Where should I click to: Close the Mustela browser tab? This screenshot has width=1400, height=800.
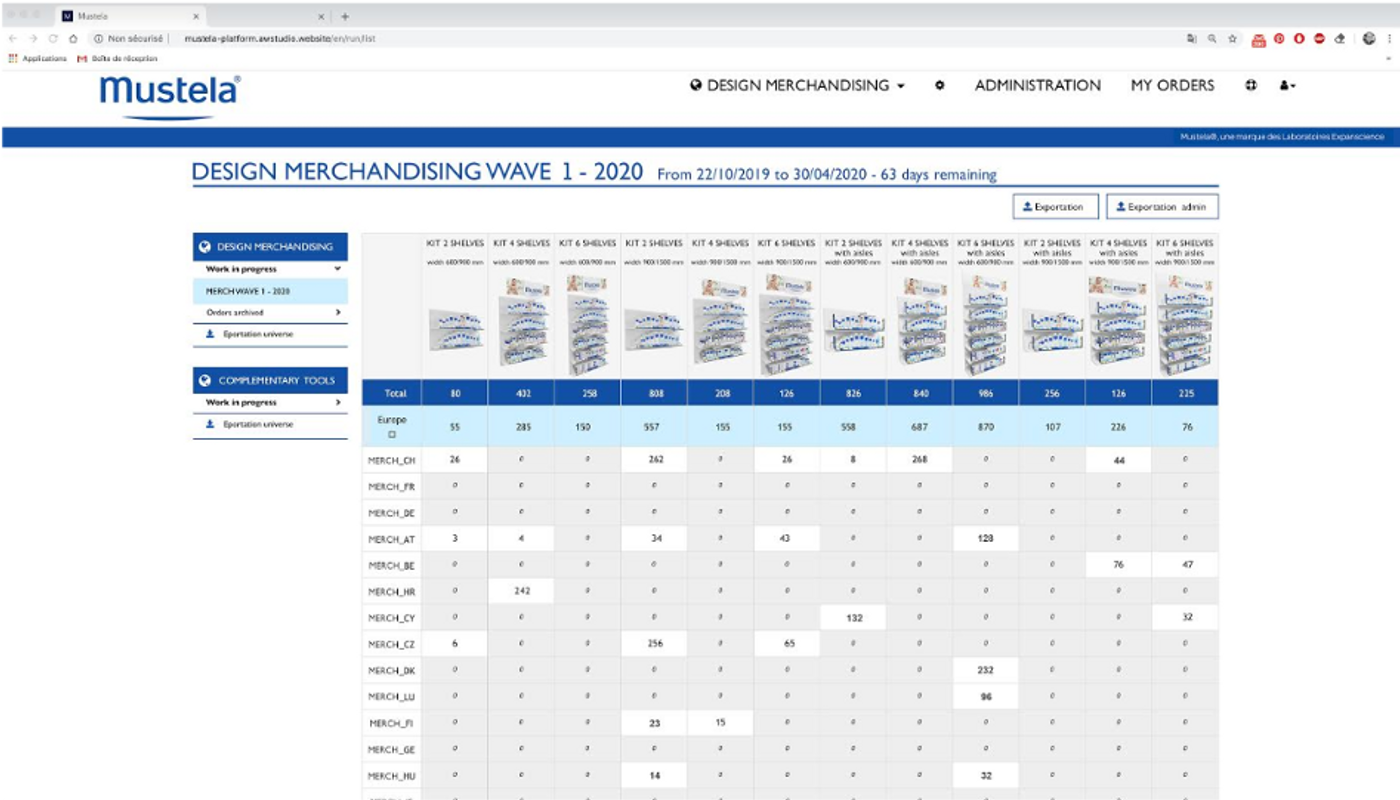pos(196,16)
